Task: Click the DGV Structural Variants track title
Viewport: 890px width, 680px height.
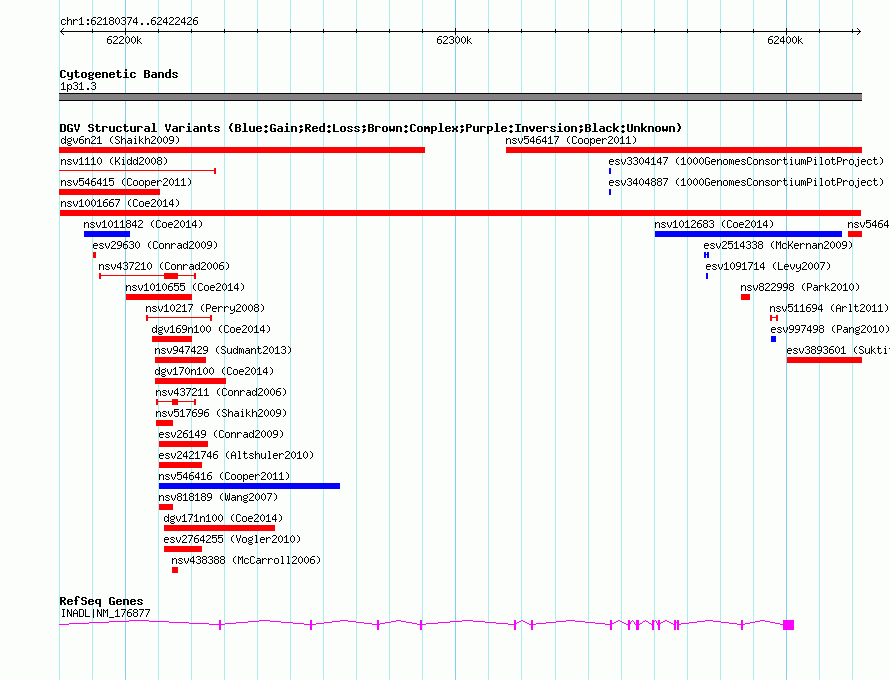Action: [370, 128]
